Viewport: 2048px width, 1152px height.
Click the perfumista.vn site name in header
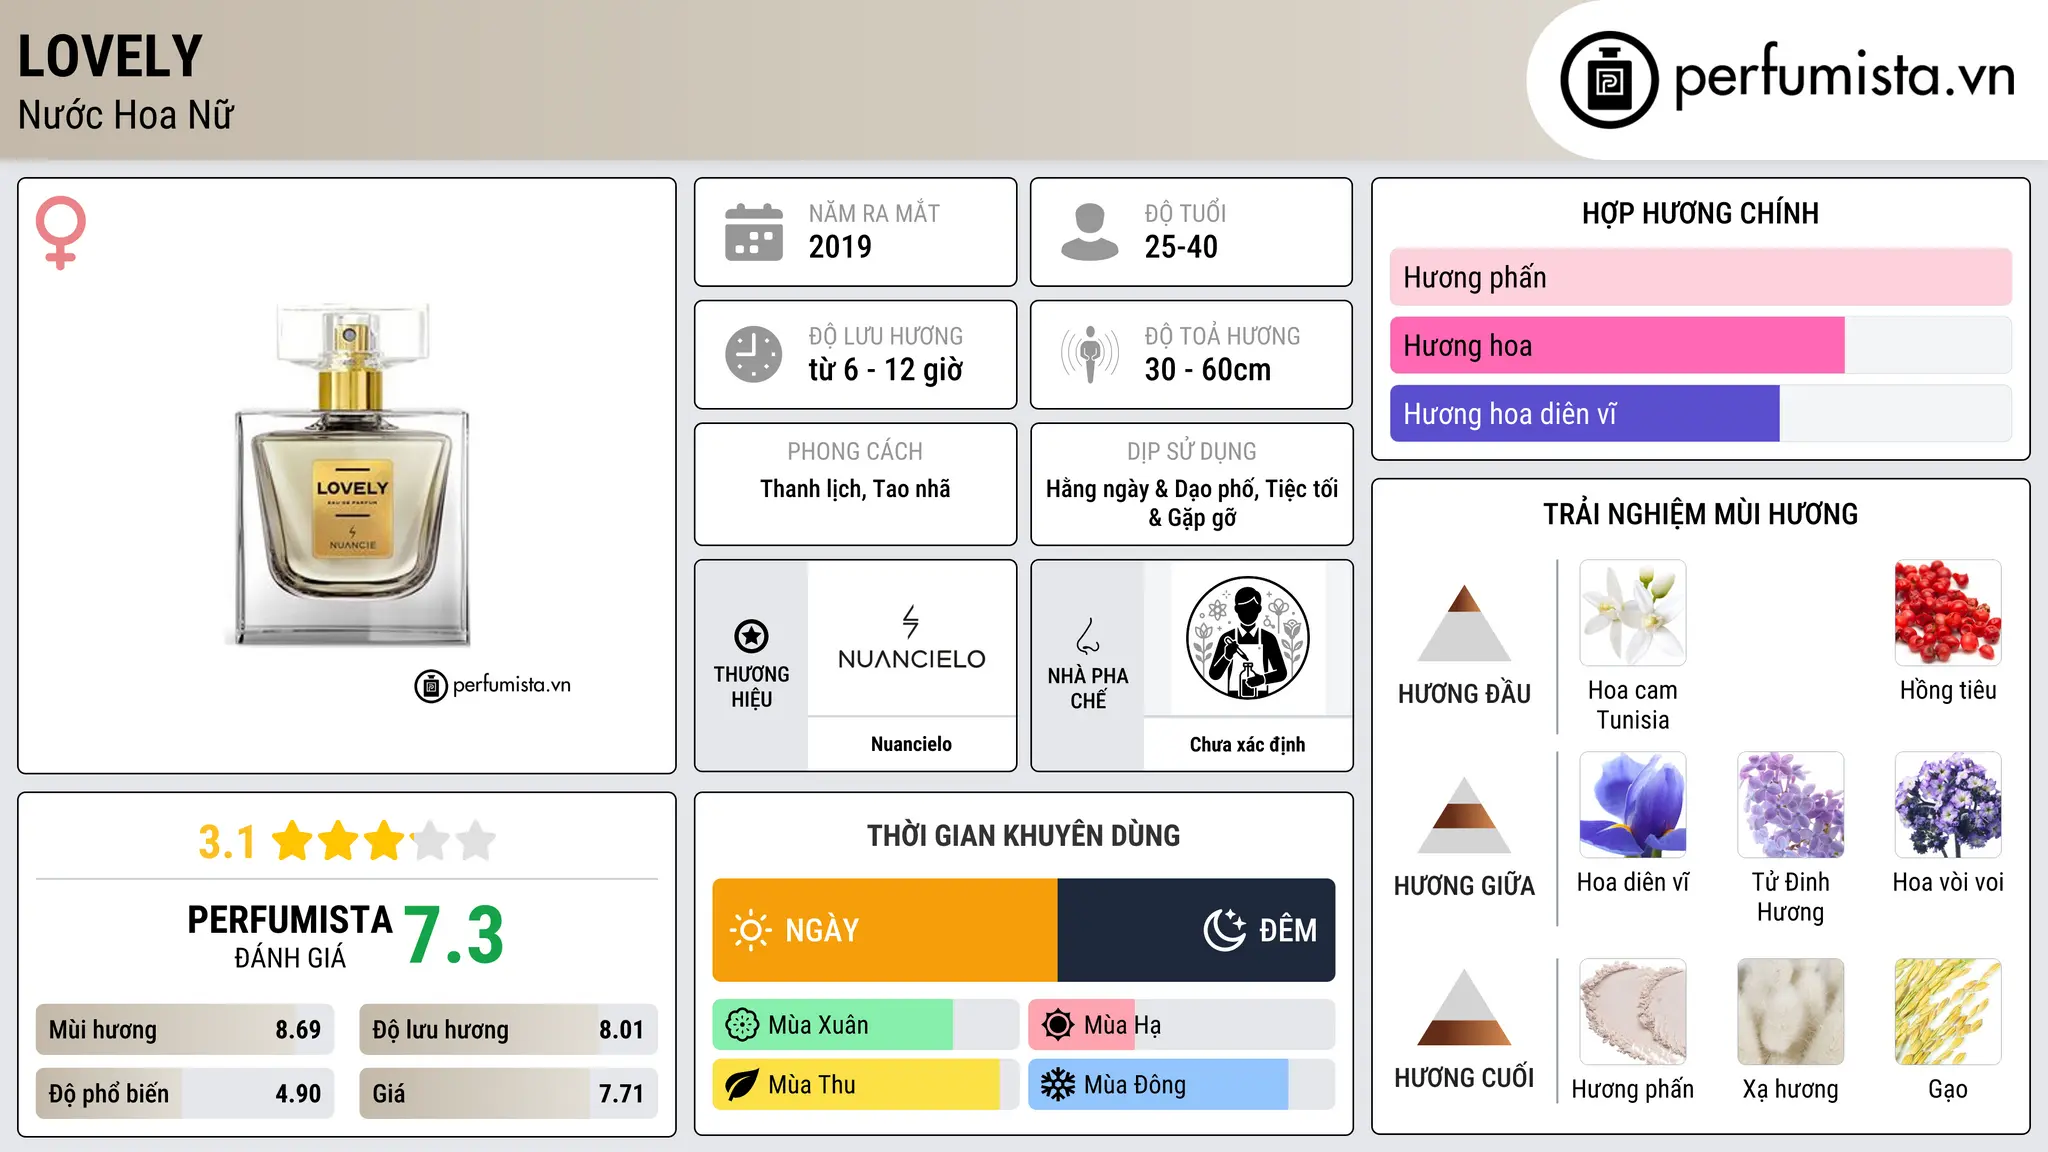tap(1844, 76)
